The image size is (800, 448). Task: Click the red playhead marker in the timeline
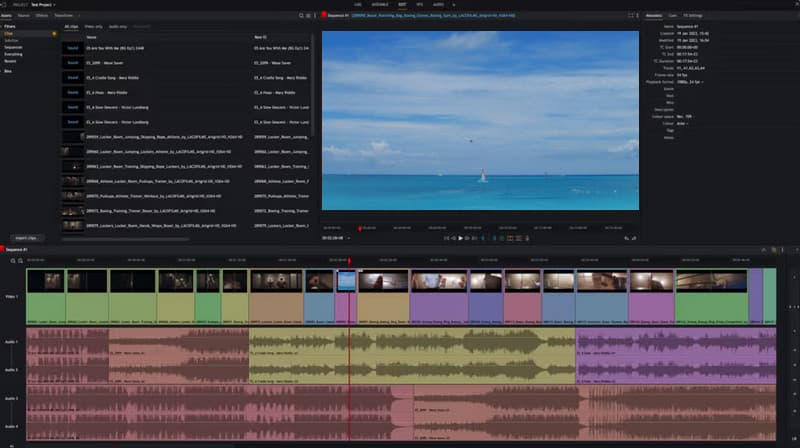349,262
